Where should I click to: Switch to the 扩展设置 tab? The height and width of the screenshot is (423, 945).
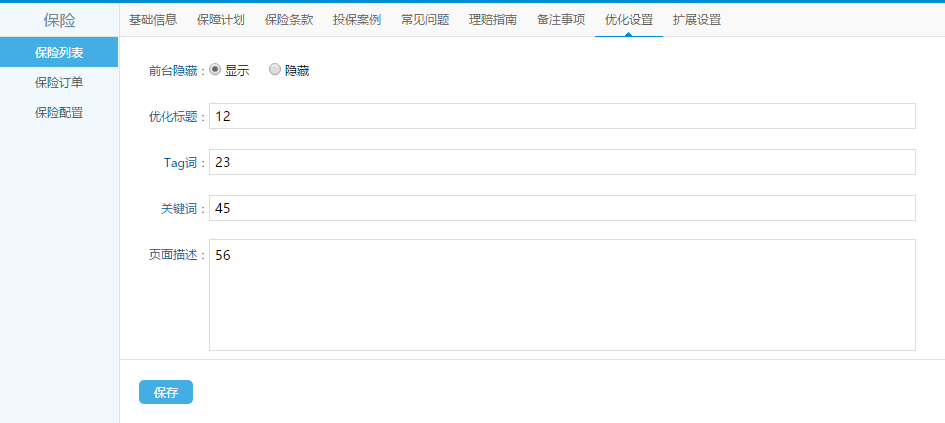click(697, 20)
